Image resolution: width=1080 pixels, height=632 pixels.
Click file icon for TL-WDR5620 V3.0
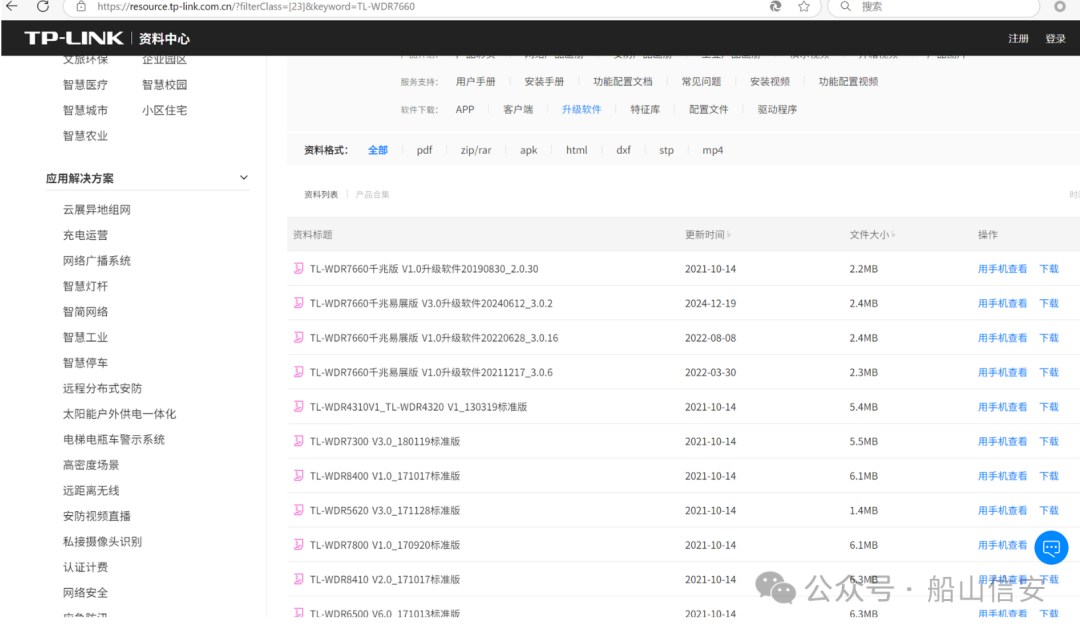[298, 509]
